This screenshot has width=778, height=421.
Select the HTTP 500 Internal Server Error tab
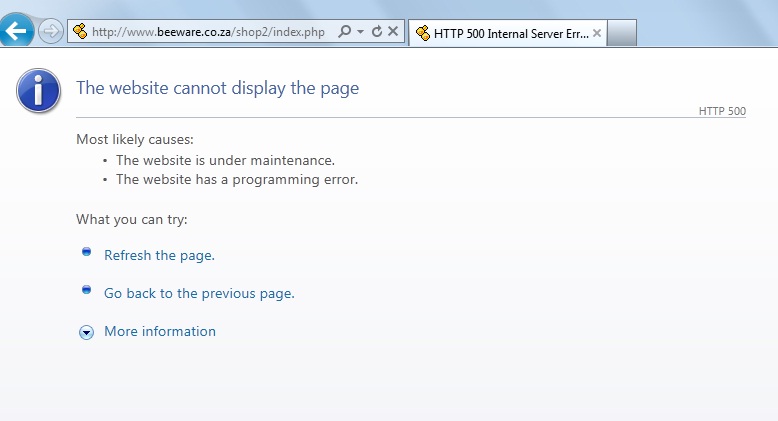(x=508, y=33)
